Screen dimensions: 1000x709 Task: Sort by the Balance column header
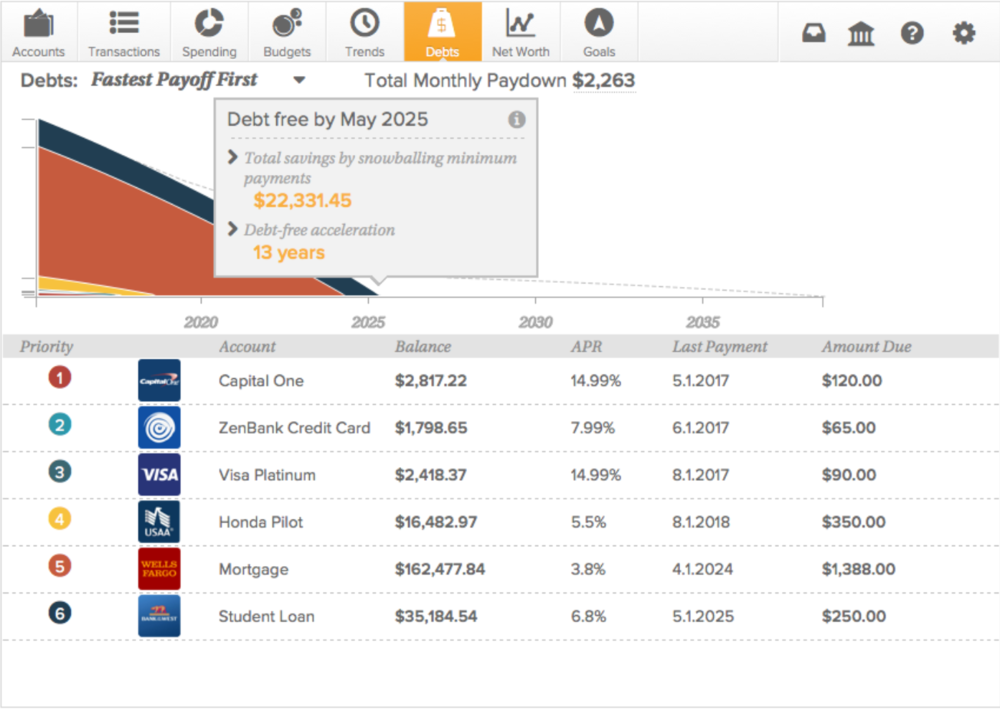pos(422,347)
